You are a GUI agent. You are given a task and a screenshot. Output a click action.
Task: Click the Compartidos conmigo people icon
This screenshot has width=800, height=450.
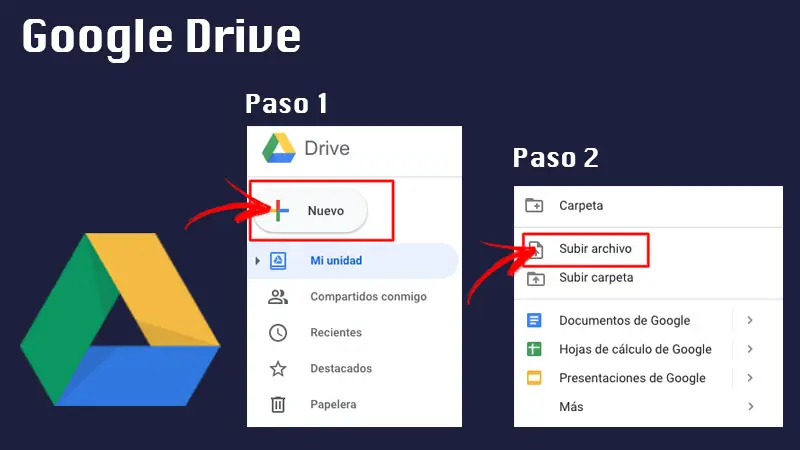(278, 296)
